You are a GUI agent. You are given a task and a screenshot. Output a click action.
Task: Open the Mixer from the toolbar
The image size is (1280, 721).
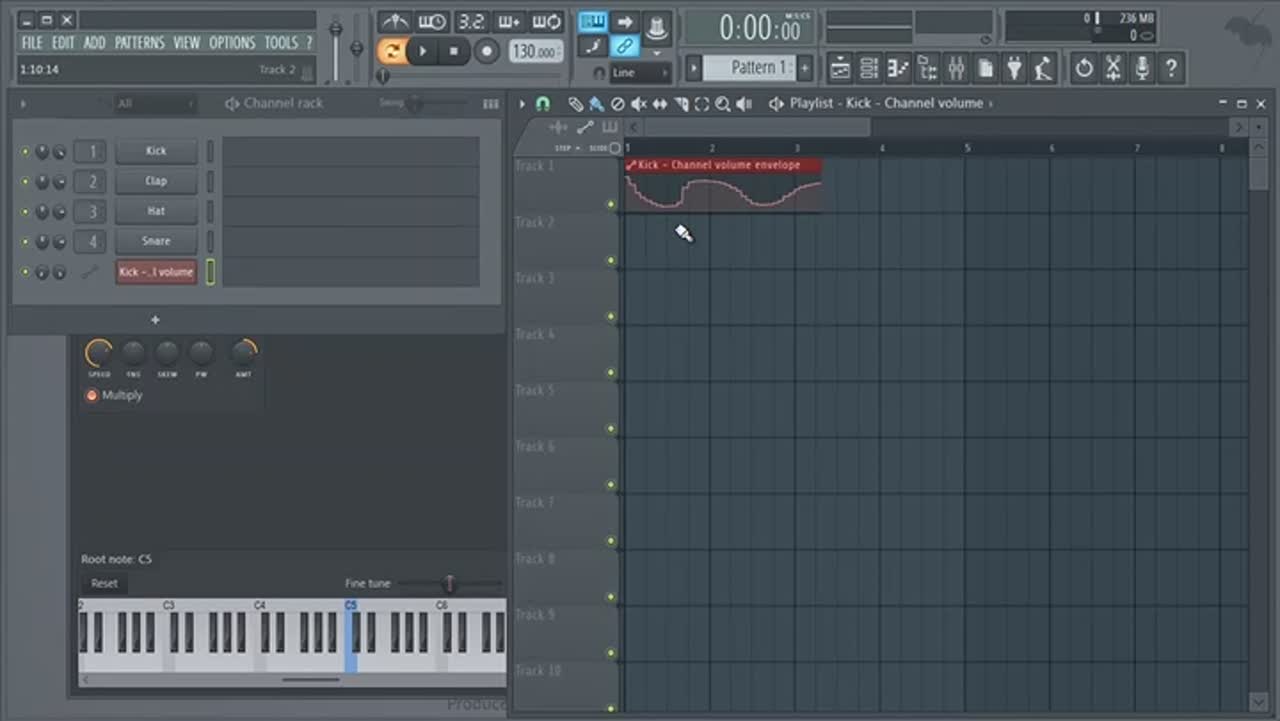coord(956,68)
